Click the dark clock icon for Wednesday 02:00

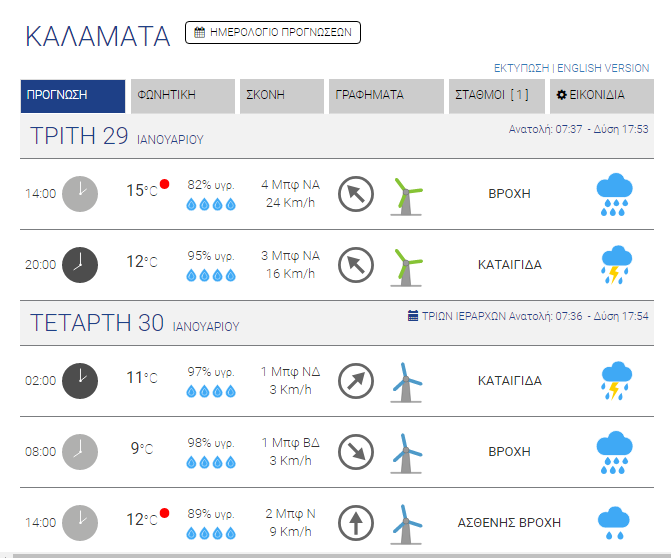point(81,380)
